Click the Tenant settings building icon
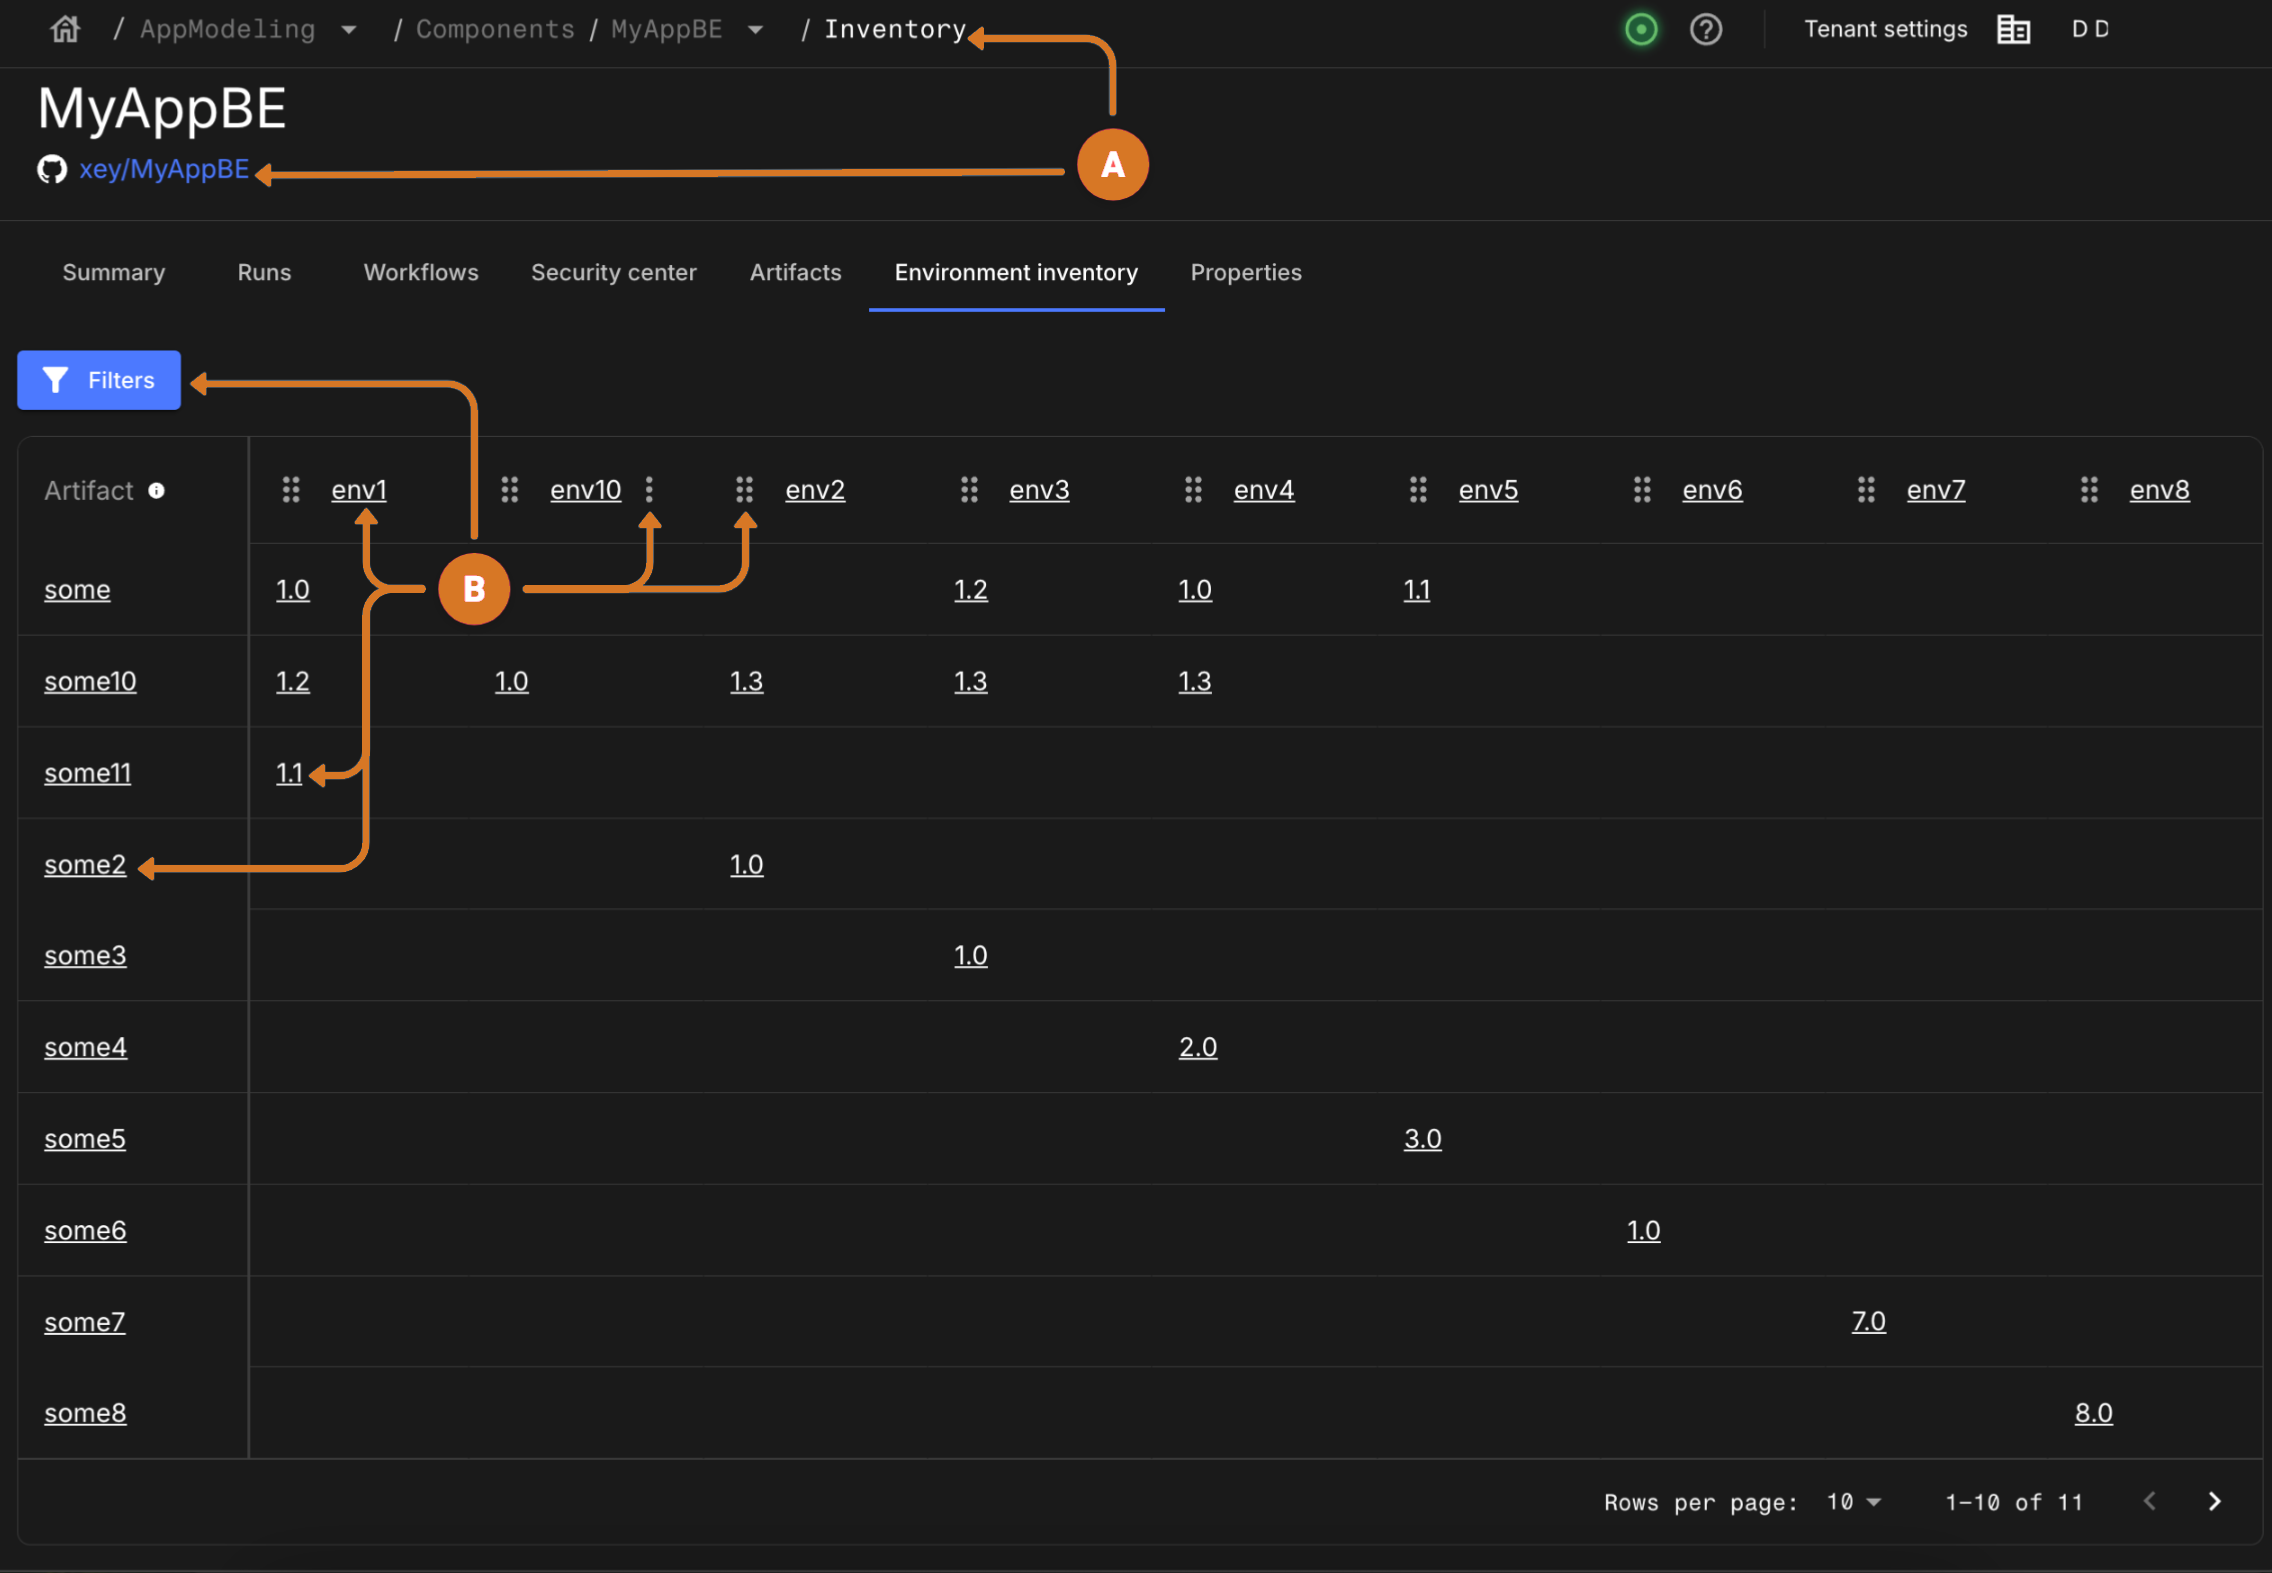This screenshot has width=2272, height=1573. tap(2013, 29)
